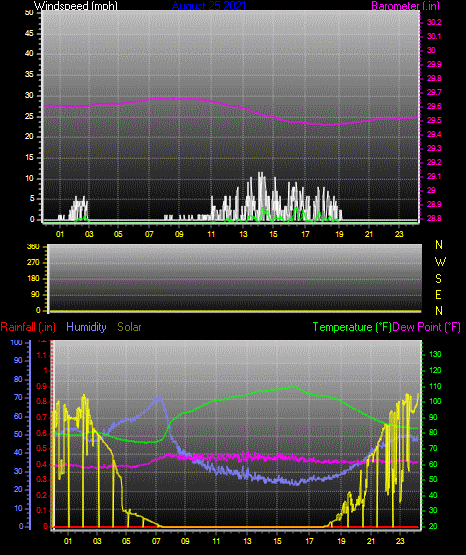Click the 'Rainfall (.in)' legend label
Viewport: 466px width, 555px height.
(x=28, y=327)
